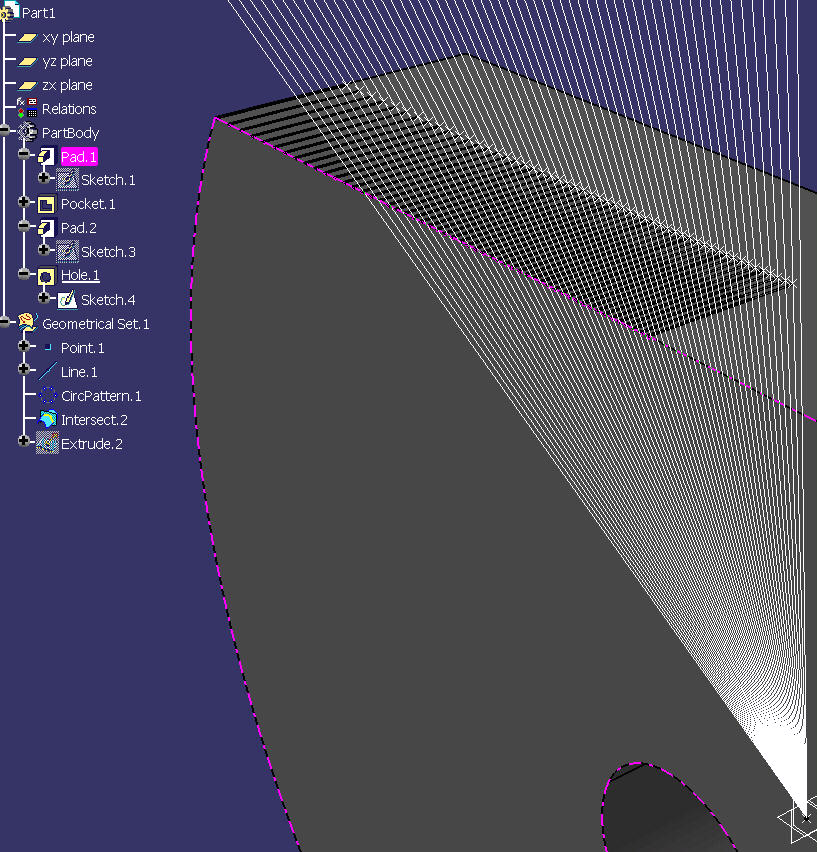Click the Sketch.4 icon

click(67, 299)
